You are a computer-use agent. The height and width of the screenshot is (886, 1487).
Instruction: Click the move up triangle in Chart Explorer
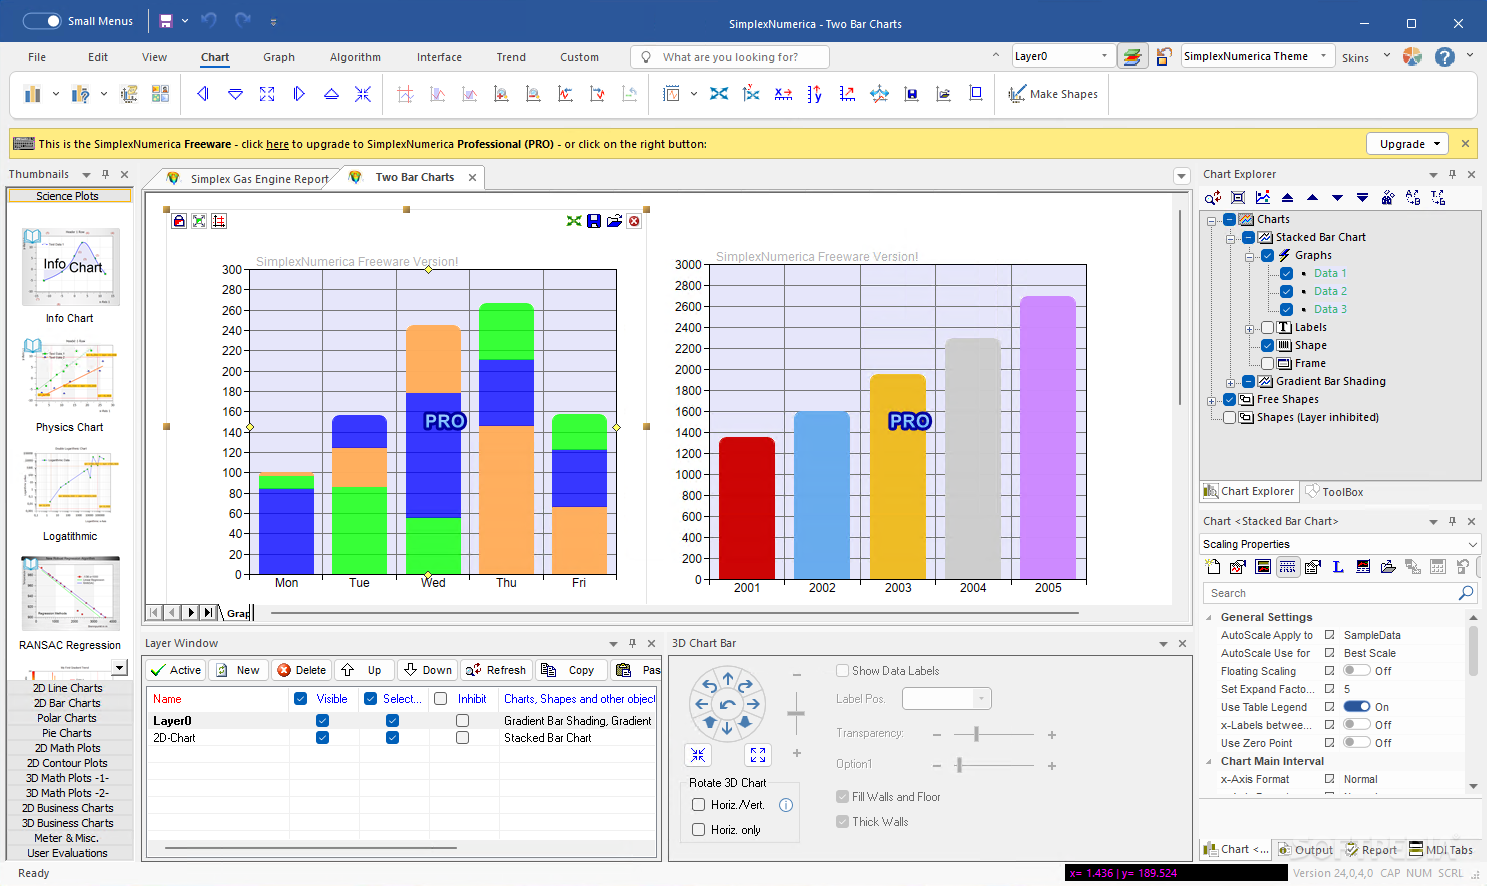point(1313,198)
